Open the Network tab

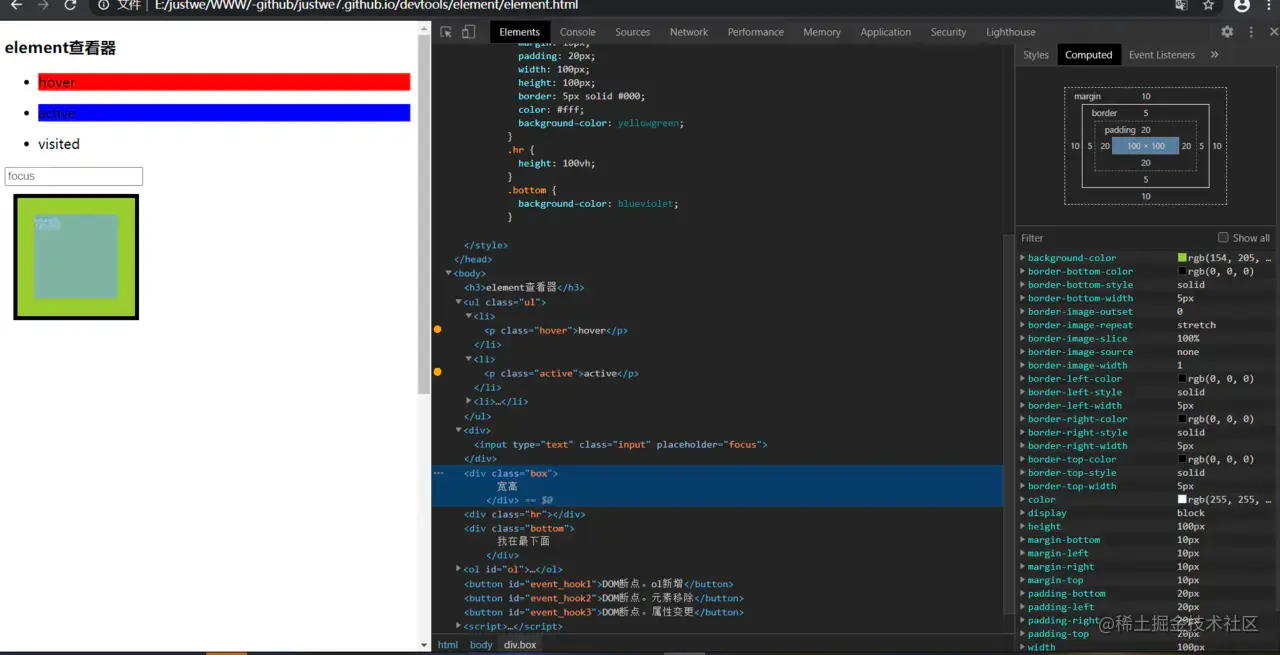click(689, 32)
